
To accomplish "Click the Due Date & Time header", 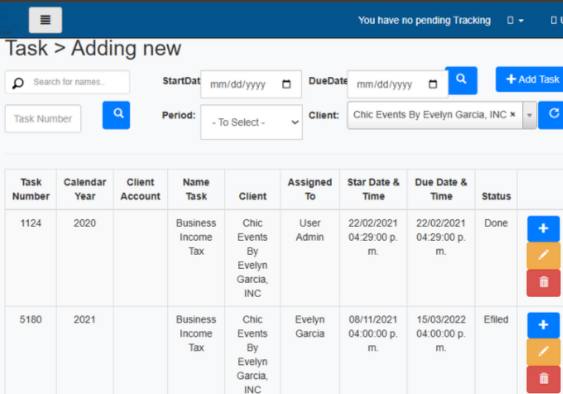I will click(x=441, y=189).
